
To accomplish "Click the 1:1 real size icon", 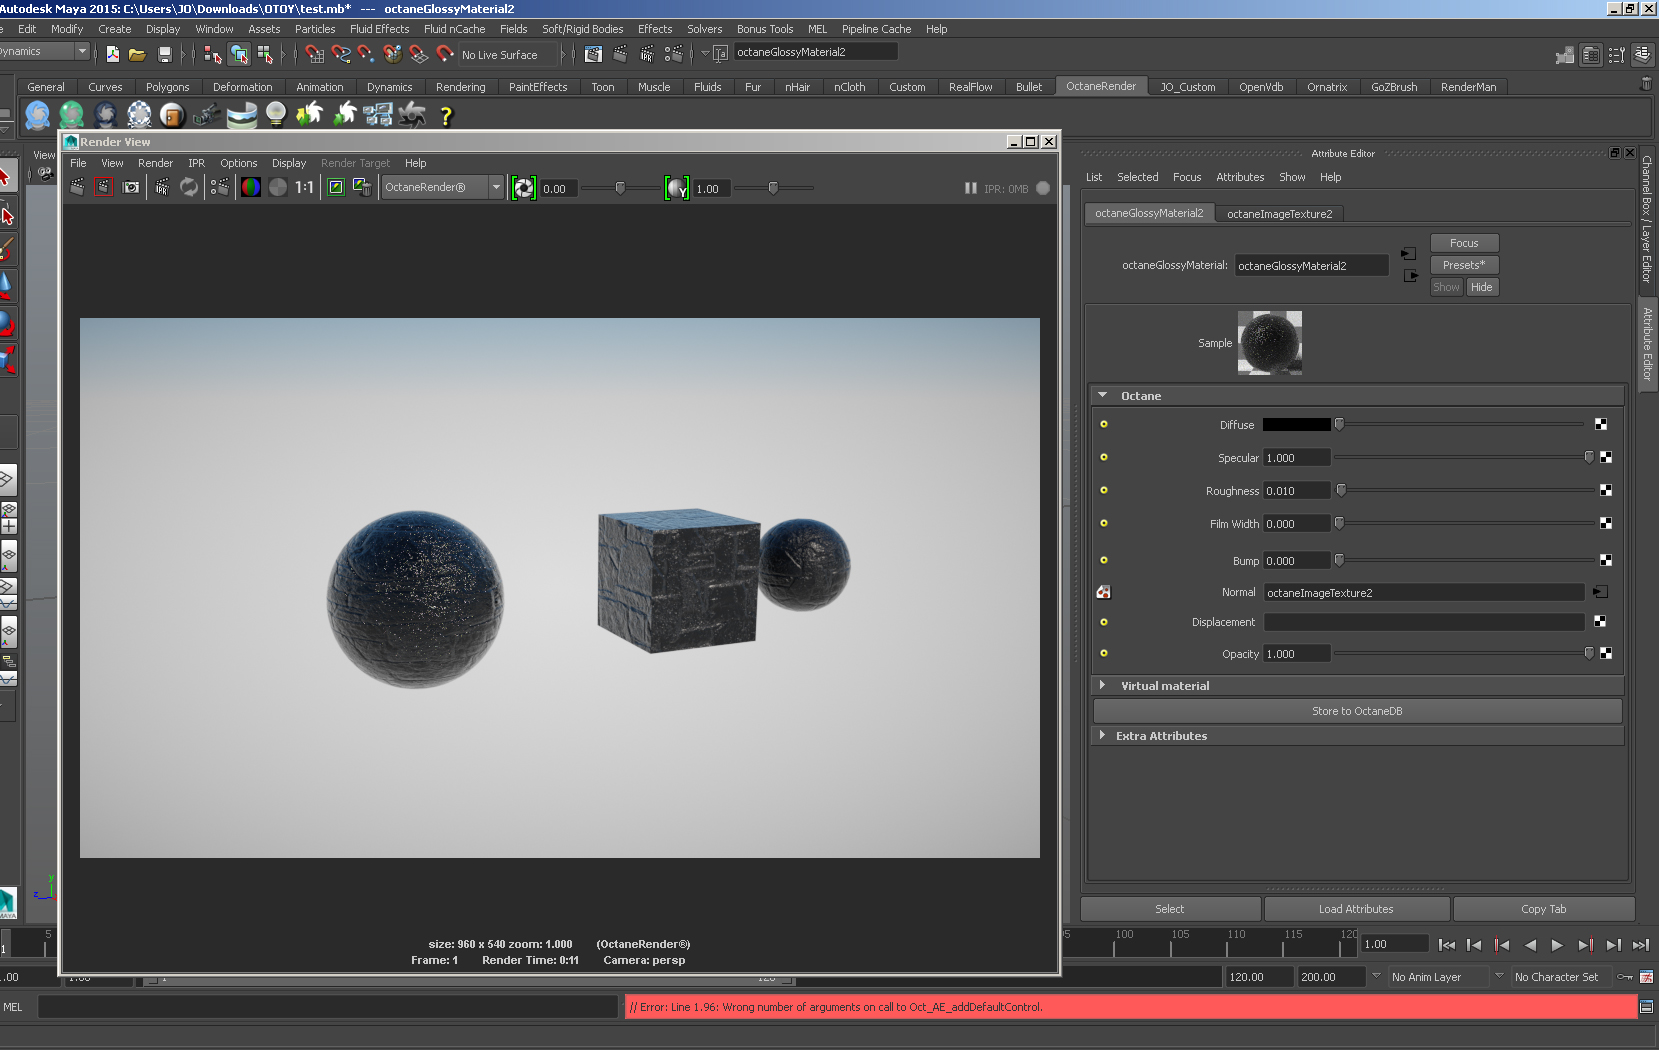I will [304, 187].
